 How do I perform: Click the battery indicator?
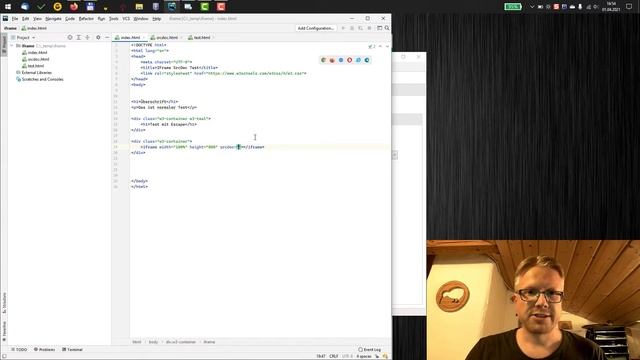pyautogui.click(x=513, y=7)
